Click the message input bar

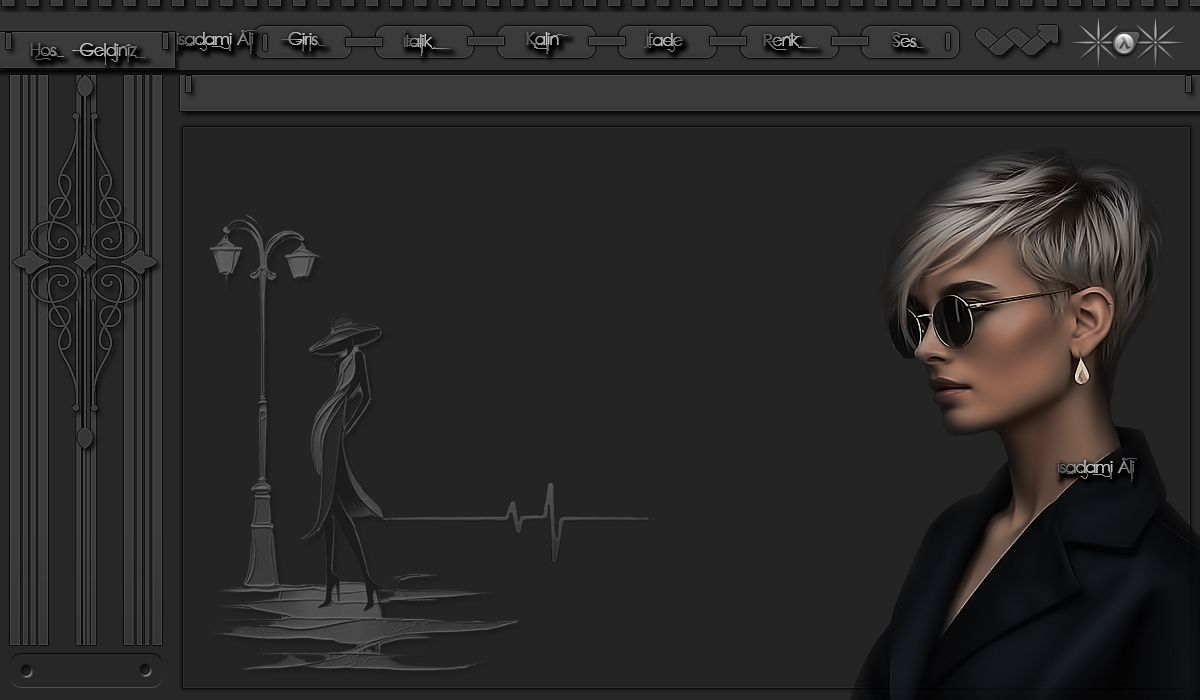tap(689, 93)
